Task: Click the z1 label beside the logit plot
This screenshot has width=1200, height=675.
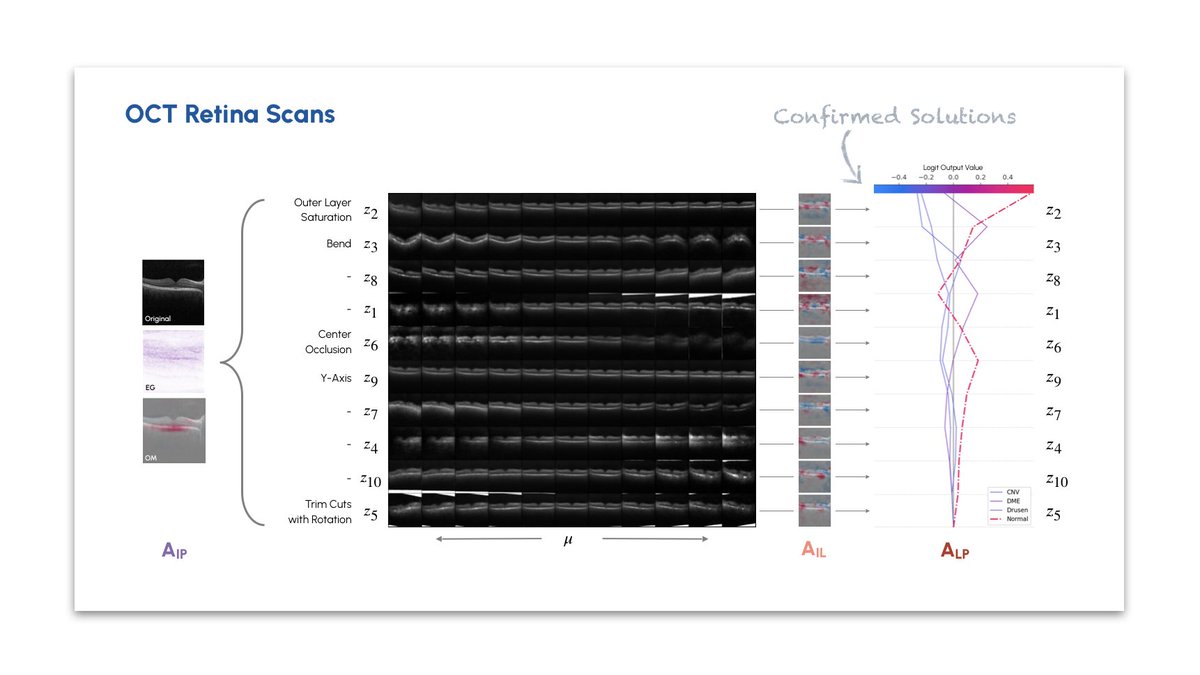Action: tap(1053, 312)
